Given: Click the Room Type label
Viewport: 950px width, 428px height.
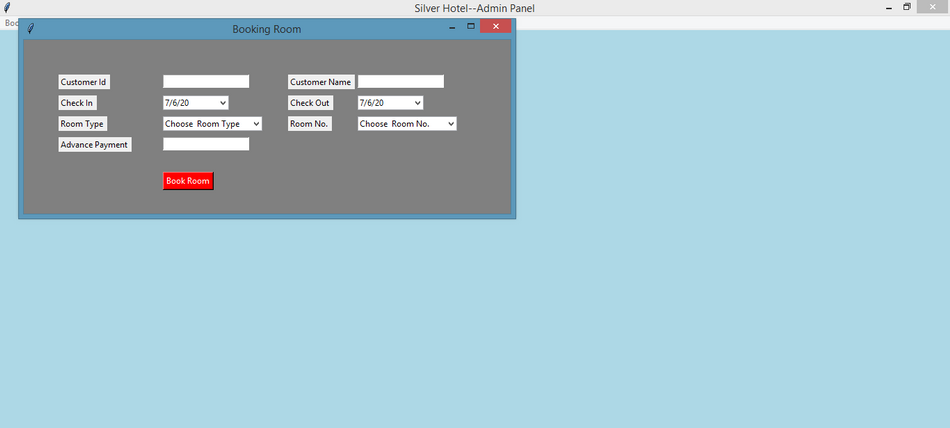Looking at the screenshot, I should pos(82,124).
